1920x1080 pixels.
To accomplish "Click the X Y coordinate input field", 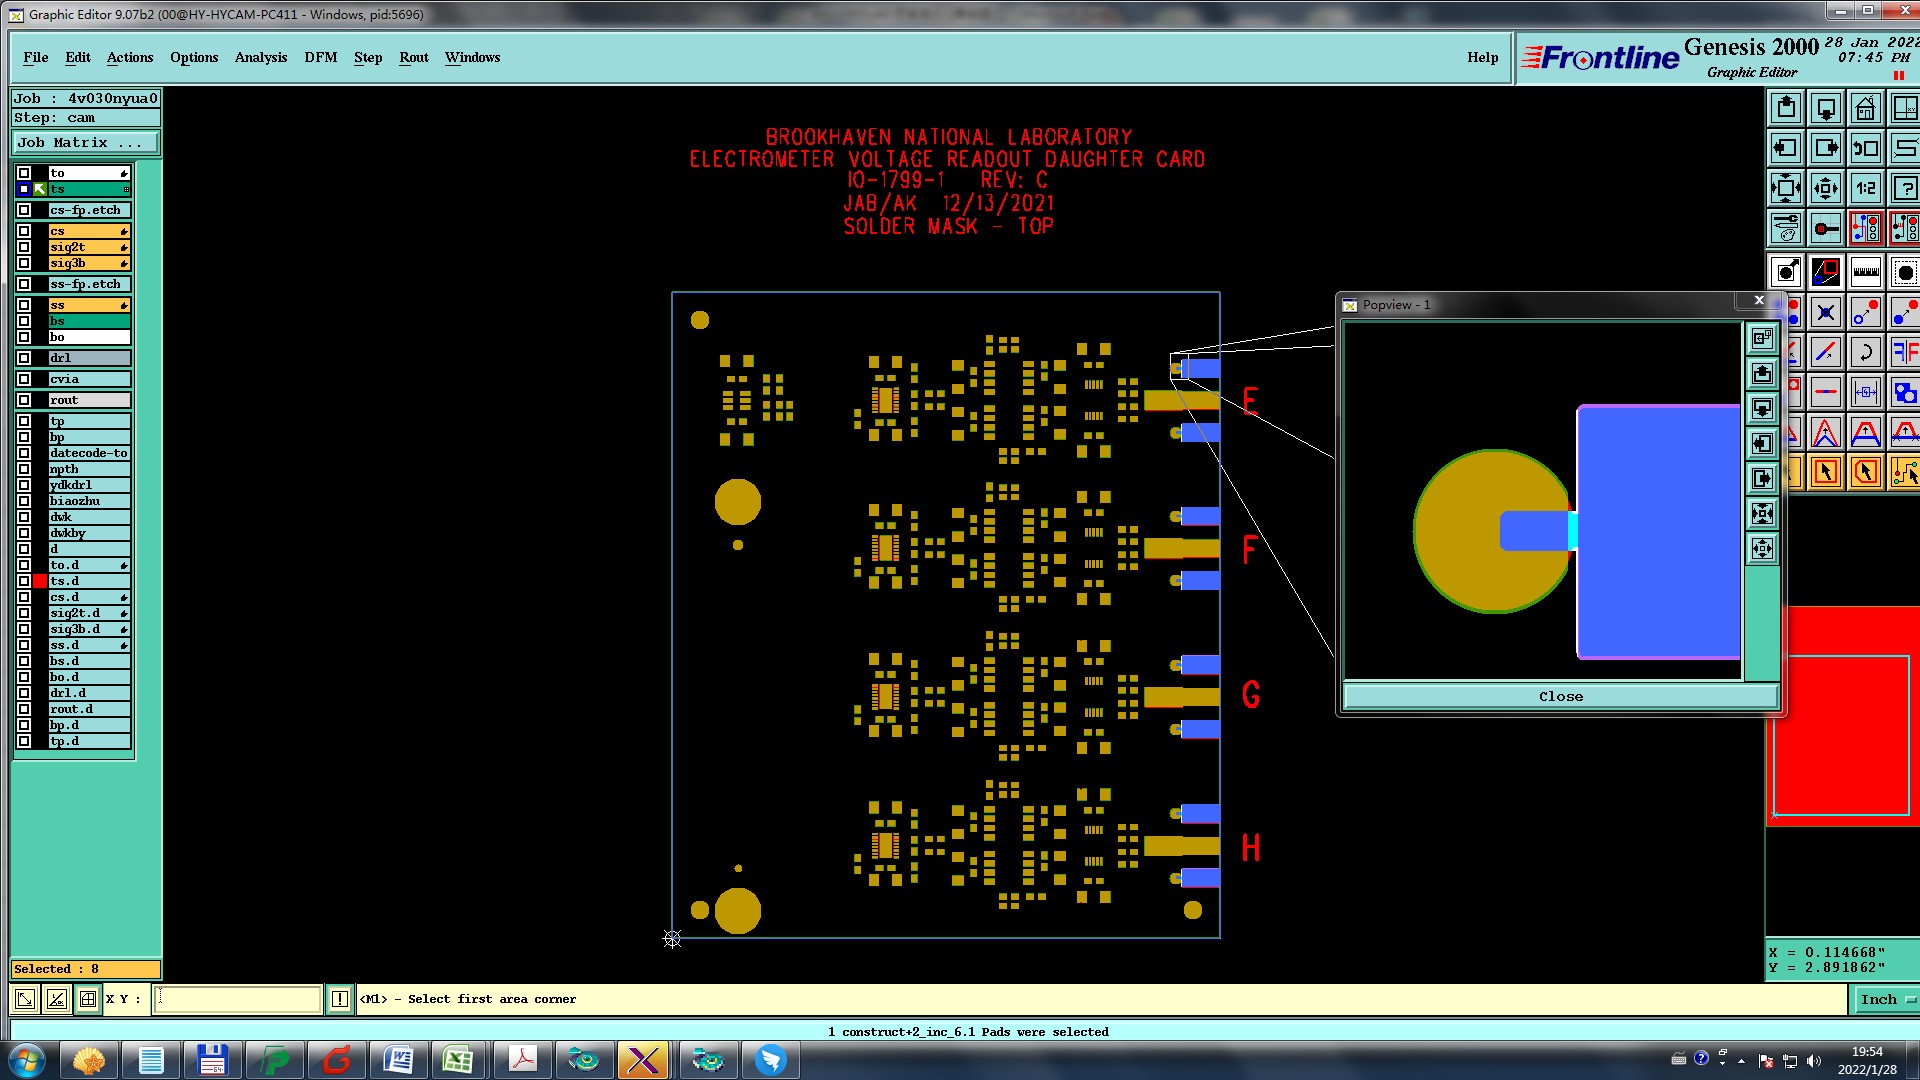I will tap(237, 999).
